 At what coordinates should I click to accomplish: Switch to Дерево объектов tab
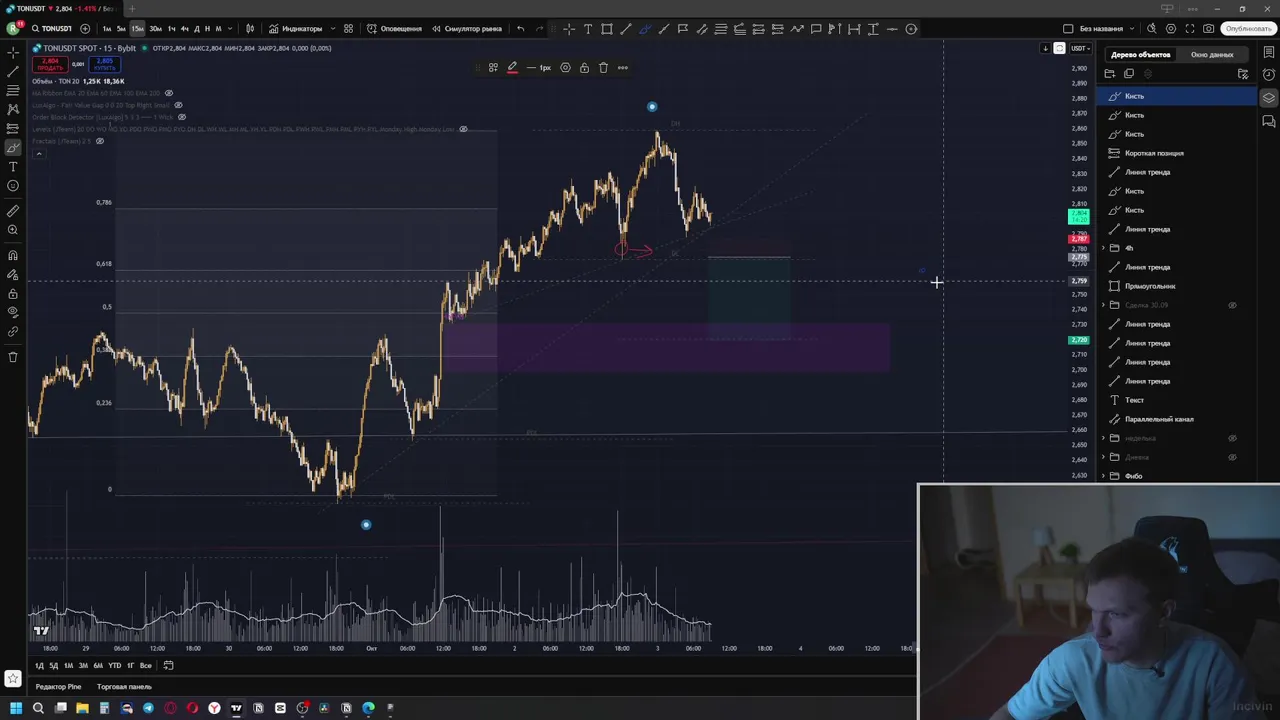(x=1140, y=54)
